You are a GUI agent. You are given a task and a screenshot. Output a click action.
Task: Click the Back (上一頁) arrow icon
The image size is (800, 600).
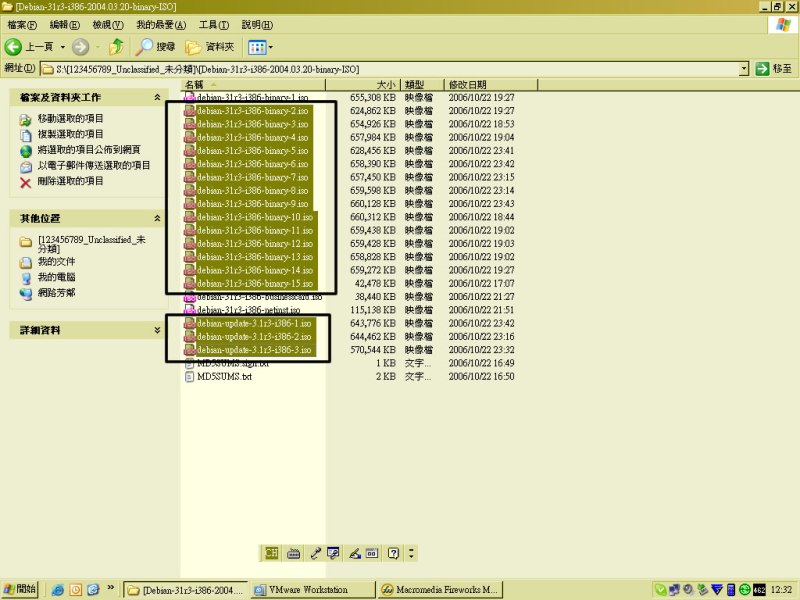[14, 47]
